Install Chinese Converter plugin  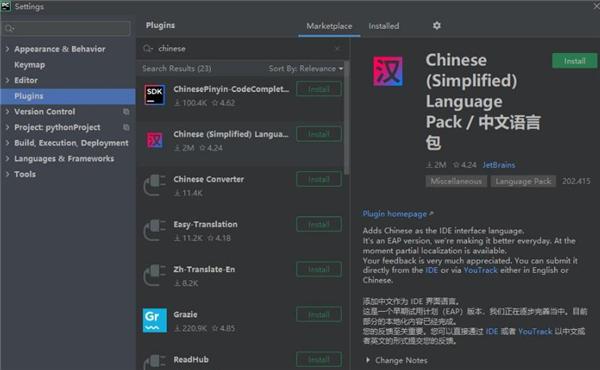click(319, 179)
